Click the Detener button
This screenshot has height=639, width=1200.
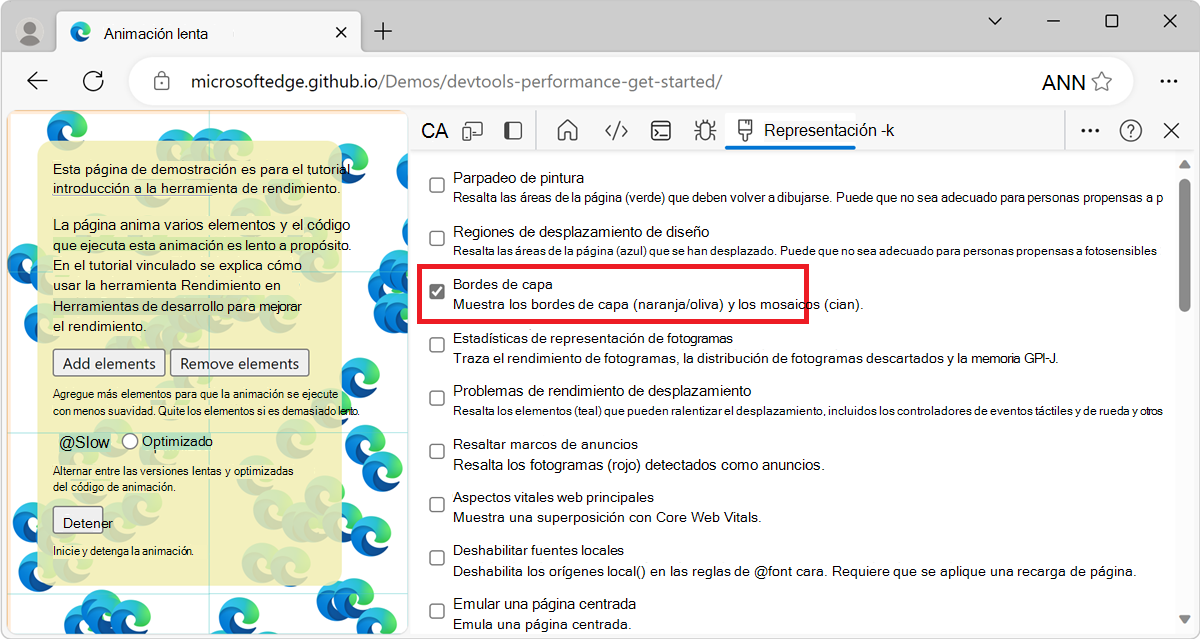click(78, 520)
